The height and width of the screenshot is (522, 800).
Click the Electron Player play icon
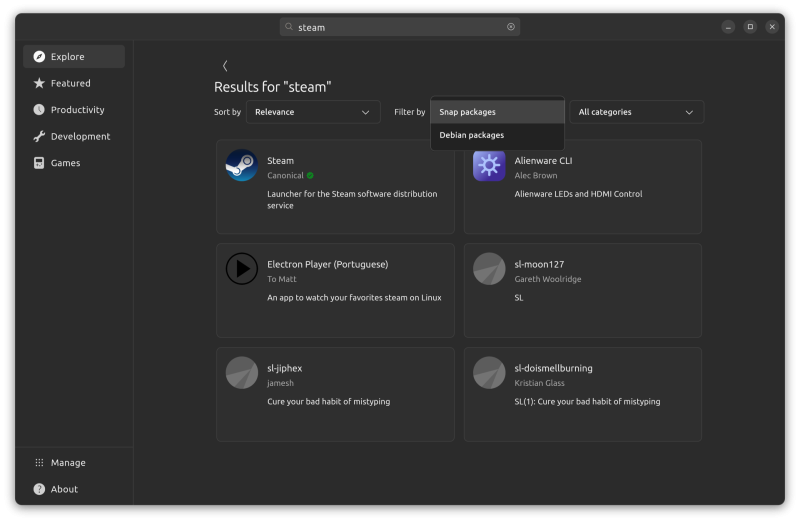point(242,269)
